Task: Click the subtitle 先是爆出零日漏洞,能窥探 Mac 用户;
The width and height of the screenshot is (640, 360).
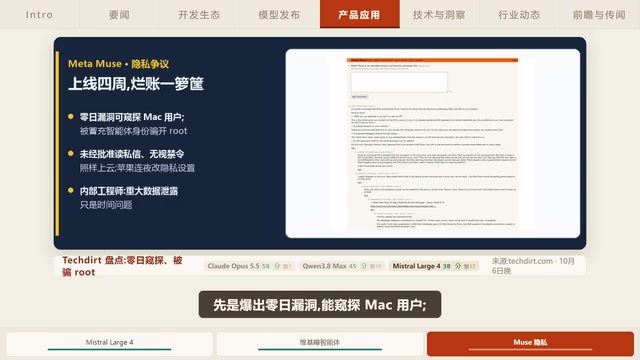Action: point(320,304)
